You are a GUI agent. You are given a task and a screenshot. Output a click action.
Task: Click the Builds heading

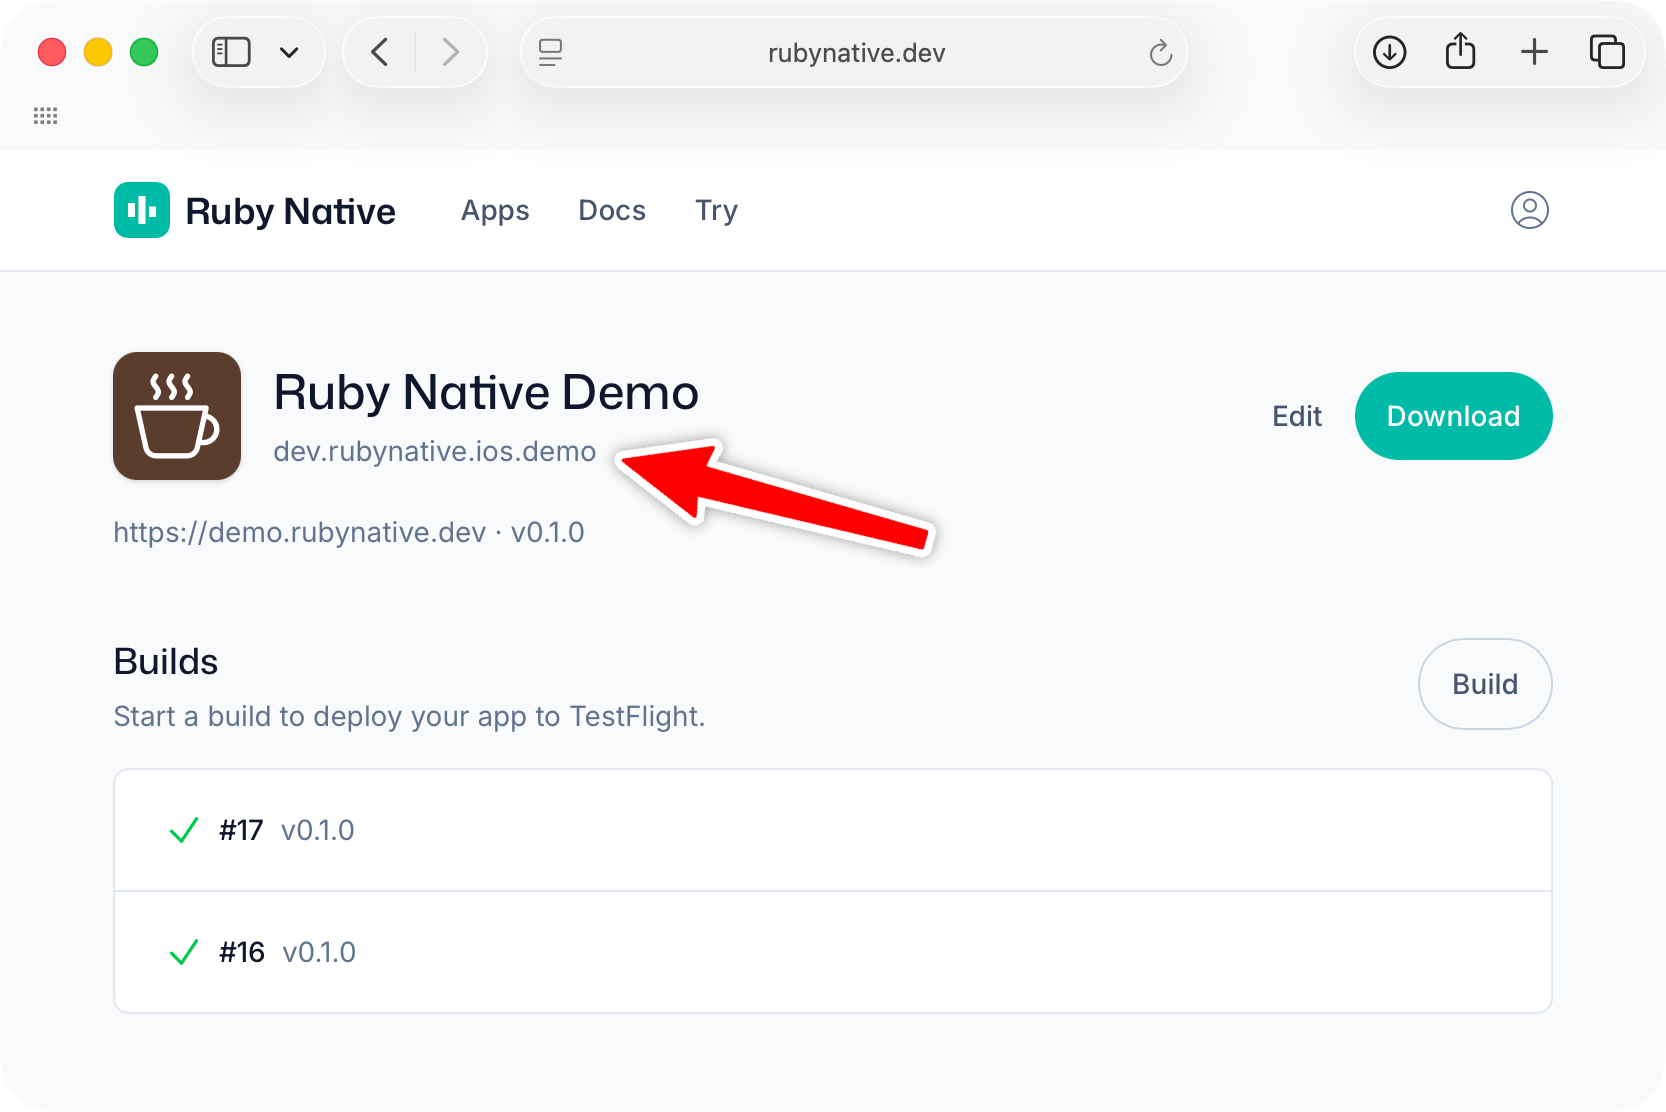pos(166,662)
